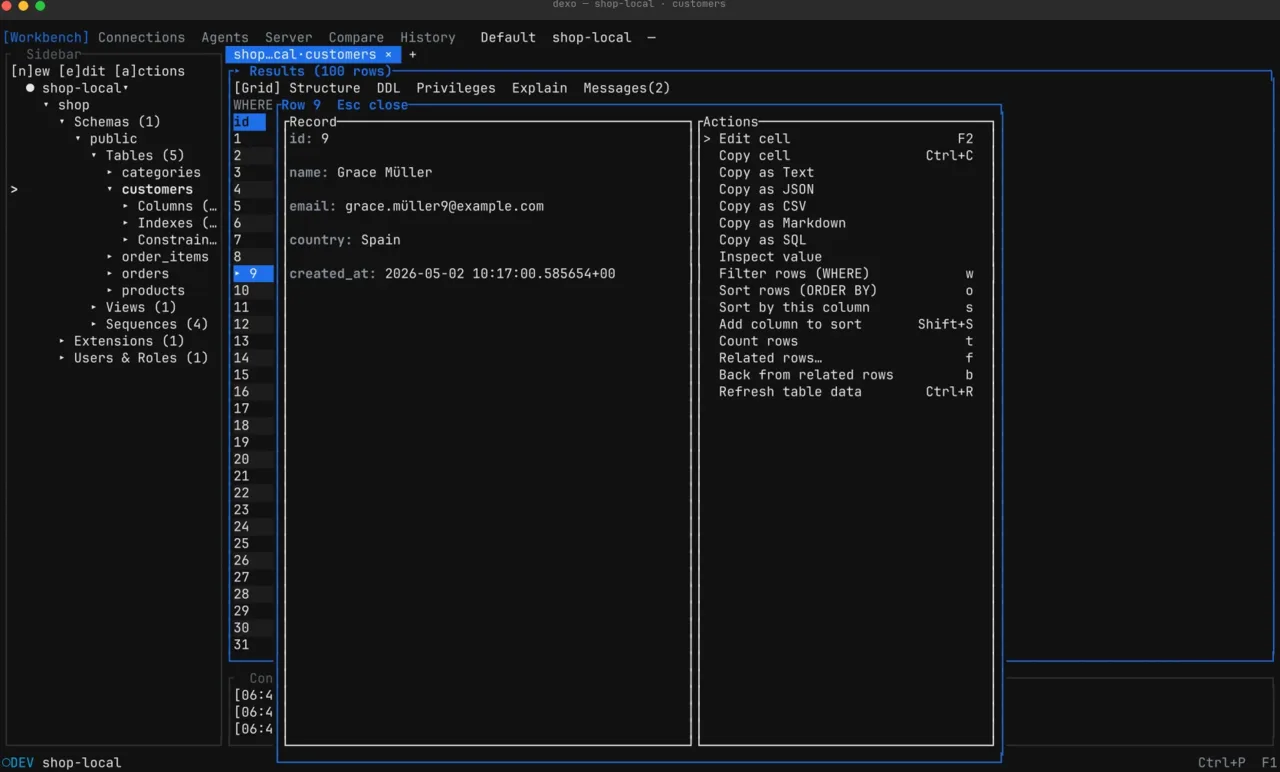
Task: Expand the Views (1) node
Action: (94, 307)
